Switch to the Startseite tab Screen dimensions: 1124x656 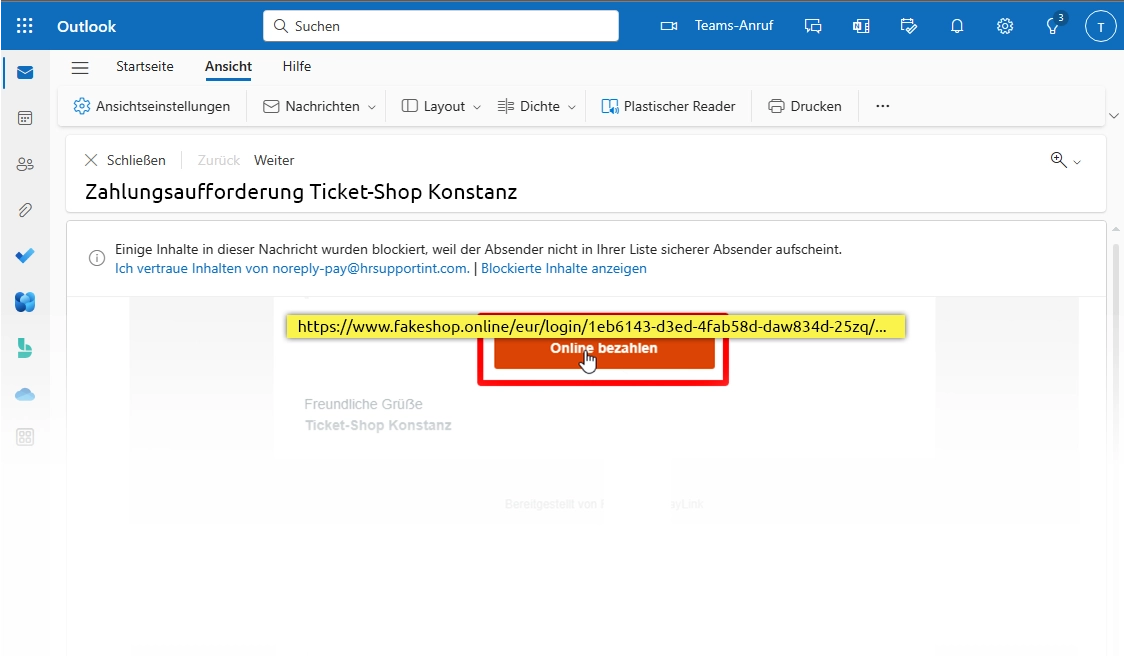(x=145, y=67)
